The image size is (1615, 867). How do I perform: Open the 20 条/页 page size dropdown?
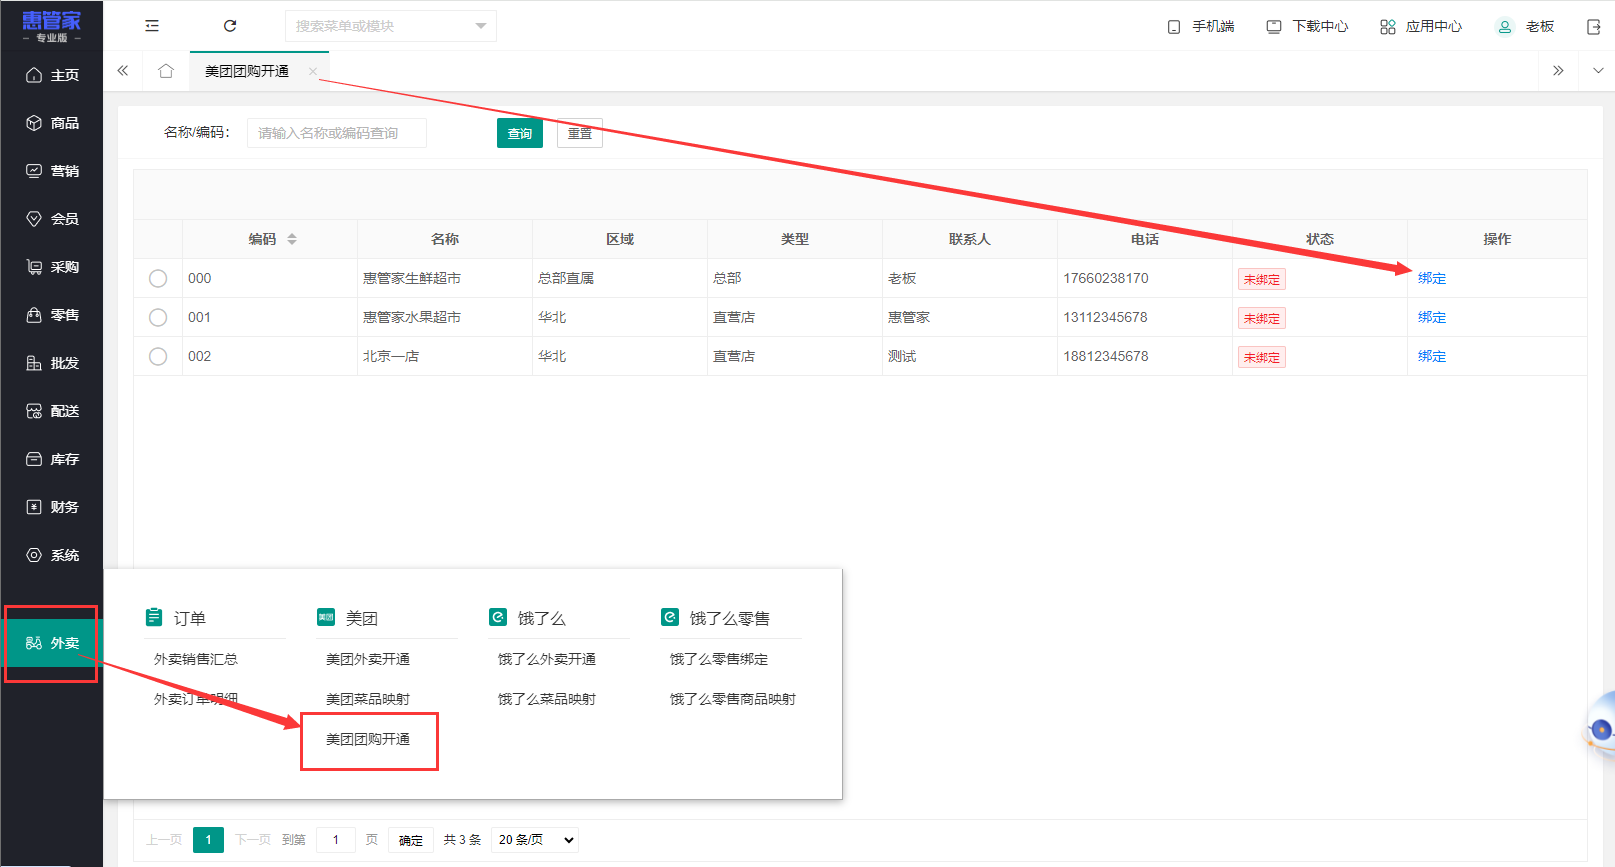point(536,840)
